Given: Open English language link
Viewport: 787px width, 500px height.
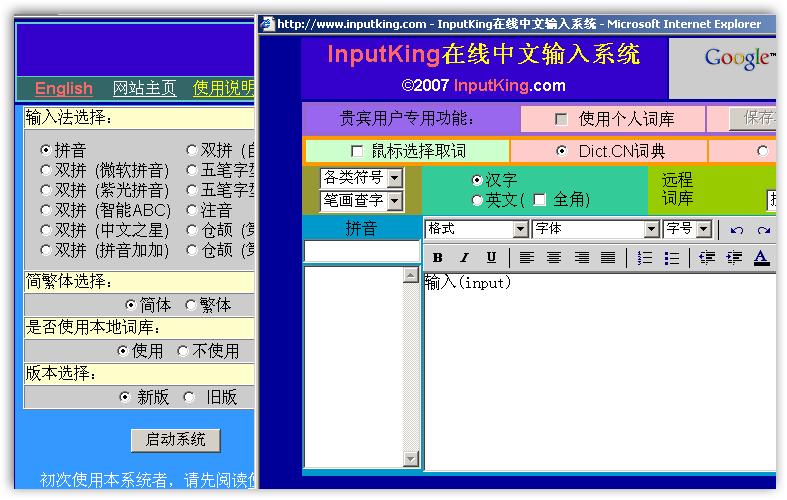Looking at the screenshot, I should [x=64, y=88].
